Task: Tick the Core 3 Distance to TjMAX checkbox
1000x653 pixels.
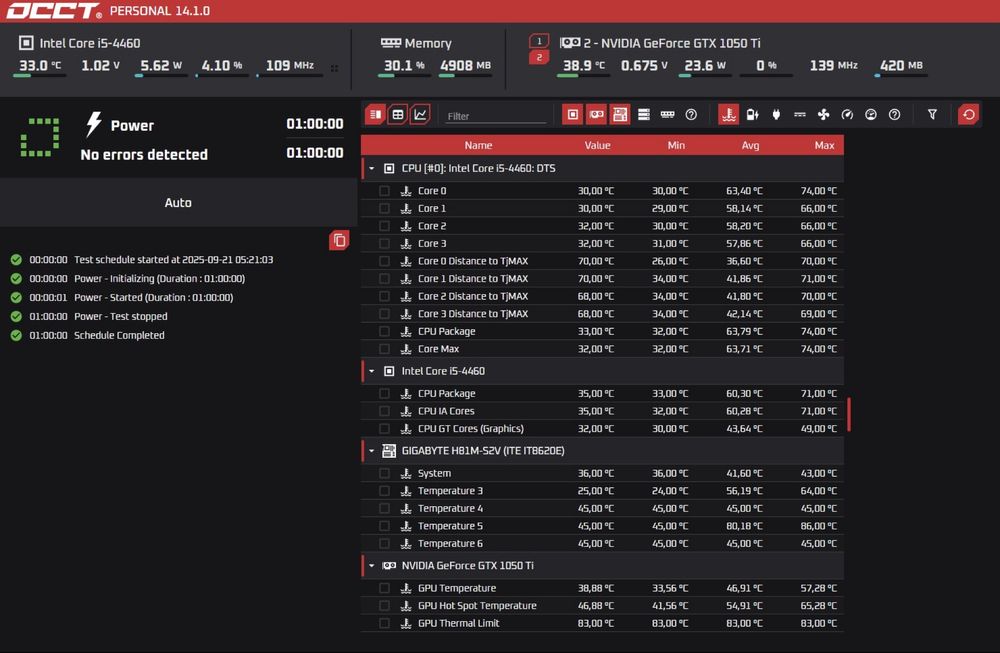Action: click(384, 314)
